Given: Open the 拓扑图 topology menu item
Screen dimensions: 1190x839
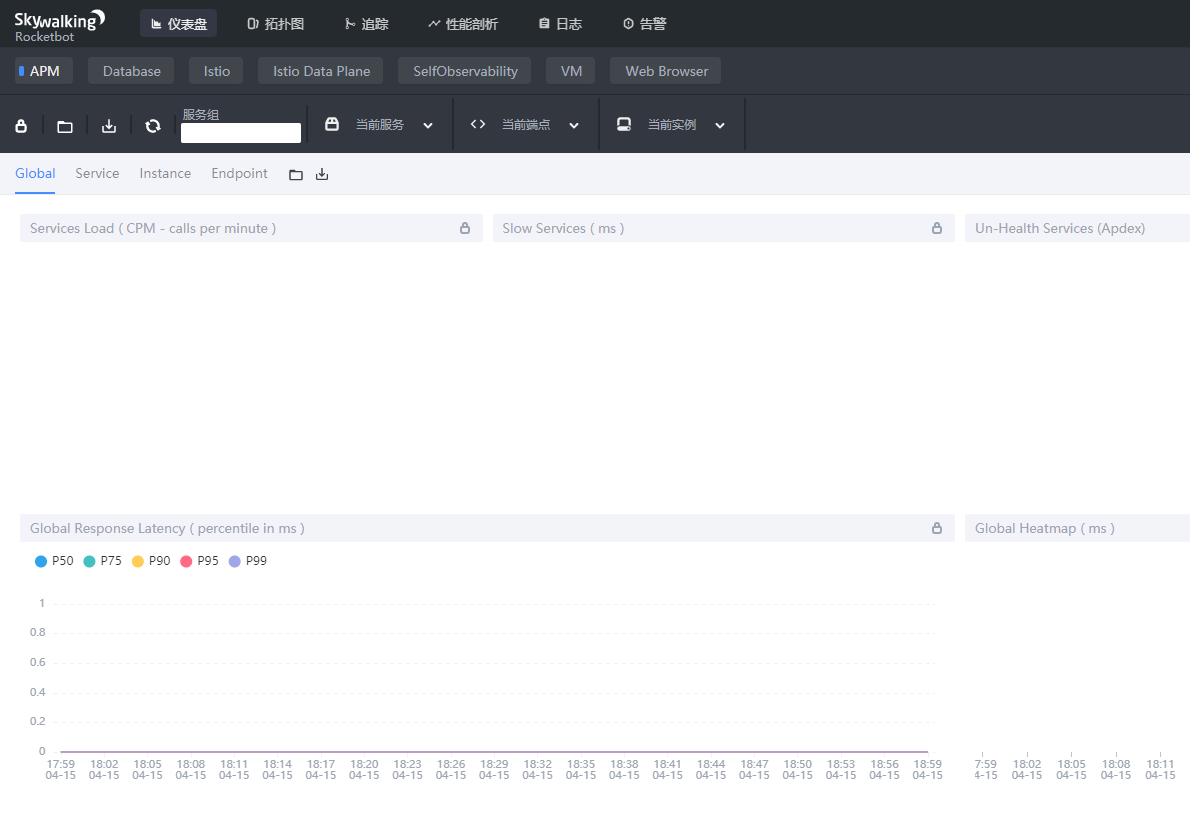Looking at the screenshot, I should [x=275, y=23].
